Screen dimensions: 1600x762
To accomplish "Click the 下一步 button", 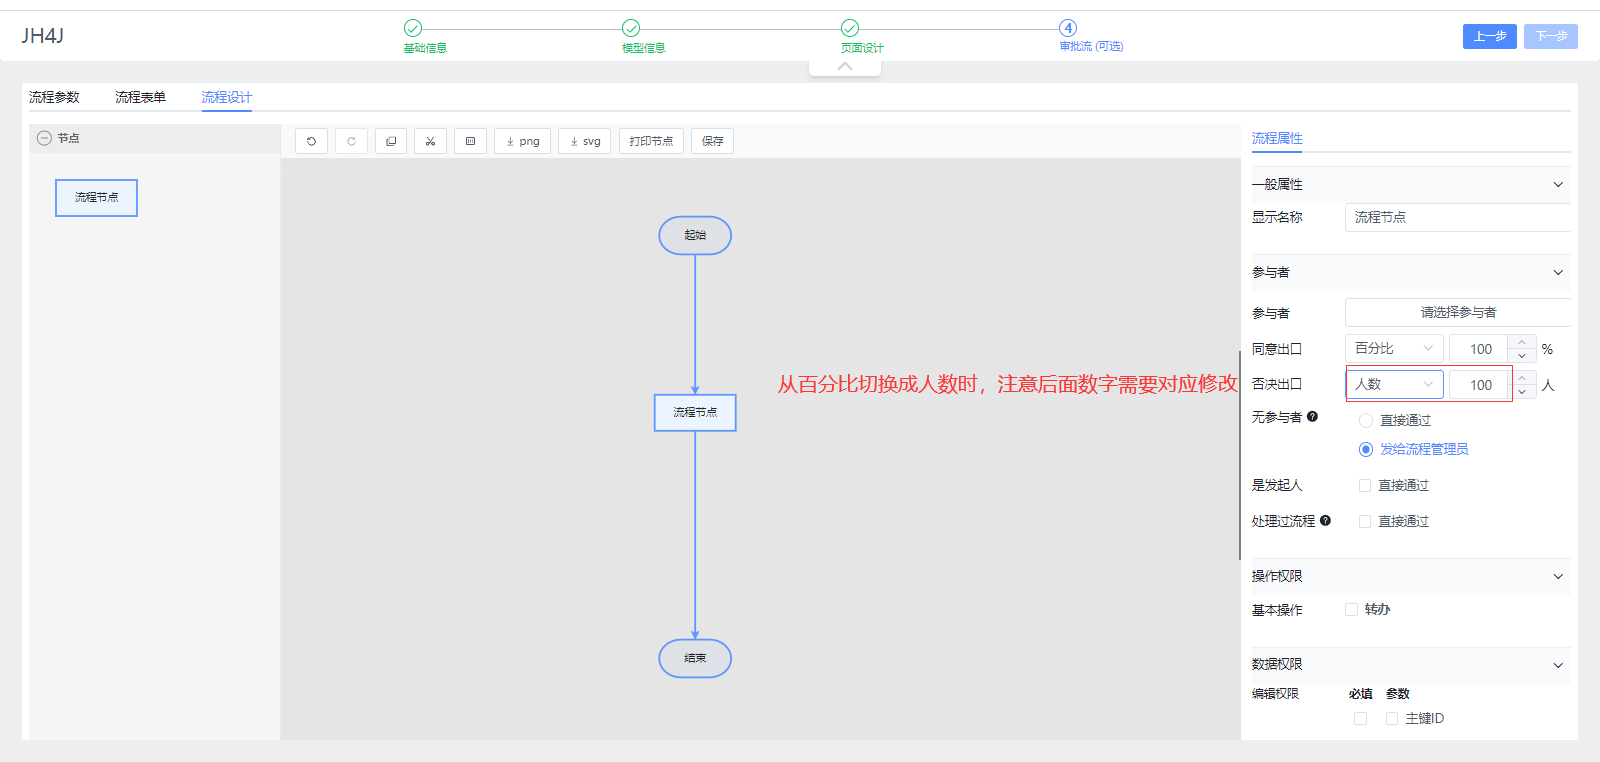I will point(1551,36).
